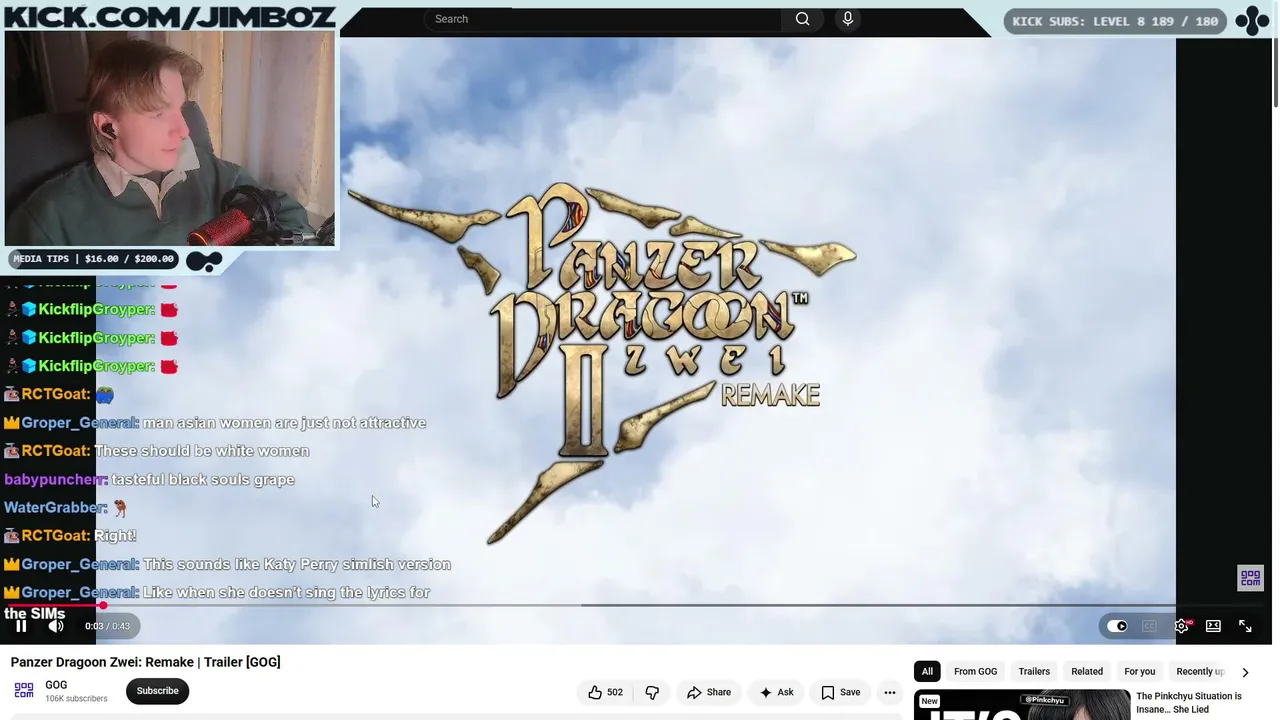Switch to theater mode
Image resolution: width=1280 pixels, height=720 pixels.
1213,626
